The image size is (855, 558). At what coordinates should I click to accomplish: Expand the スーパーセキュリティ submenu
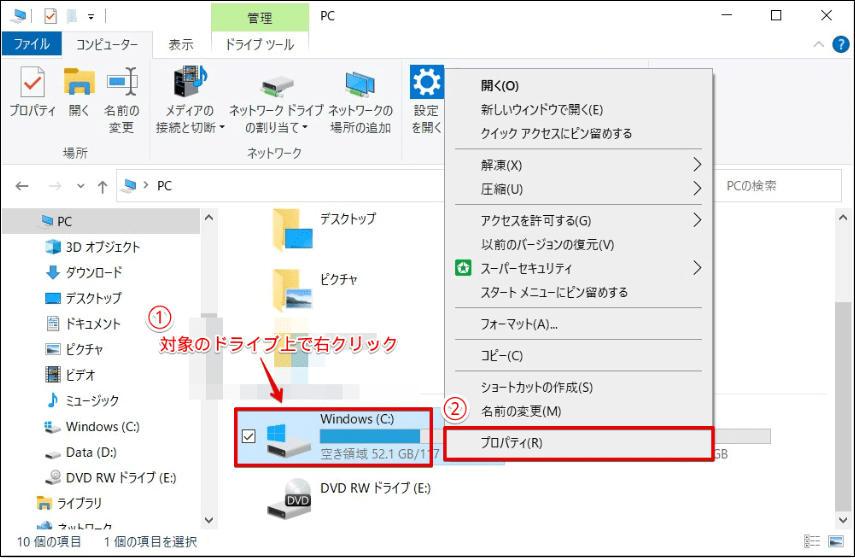click(x=581, y=268)
